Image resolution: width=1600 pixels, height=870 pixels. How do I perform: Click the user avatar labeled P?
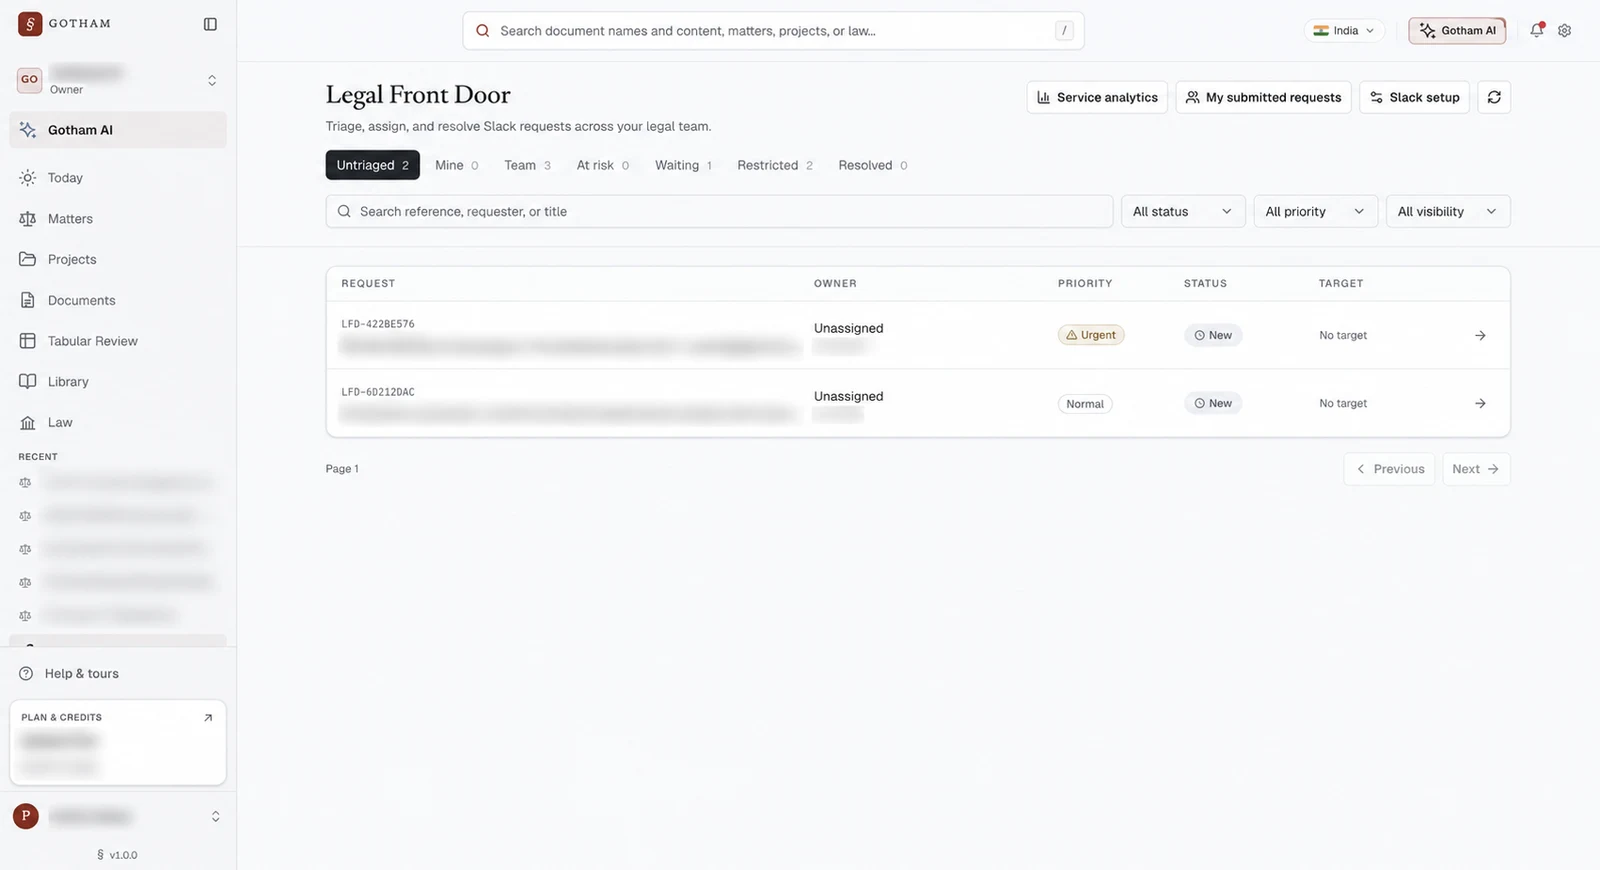point(26,816)
